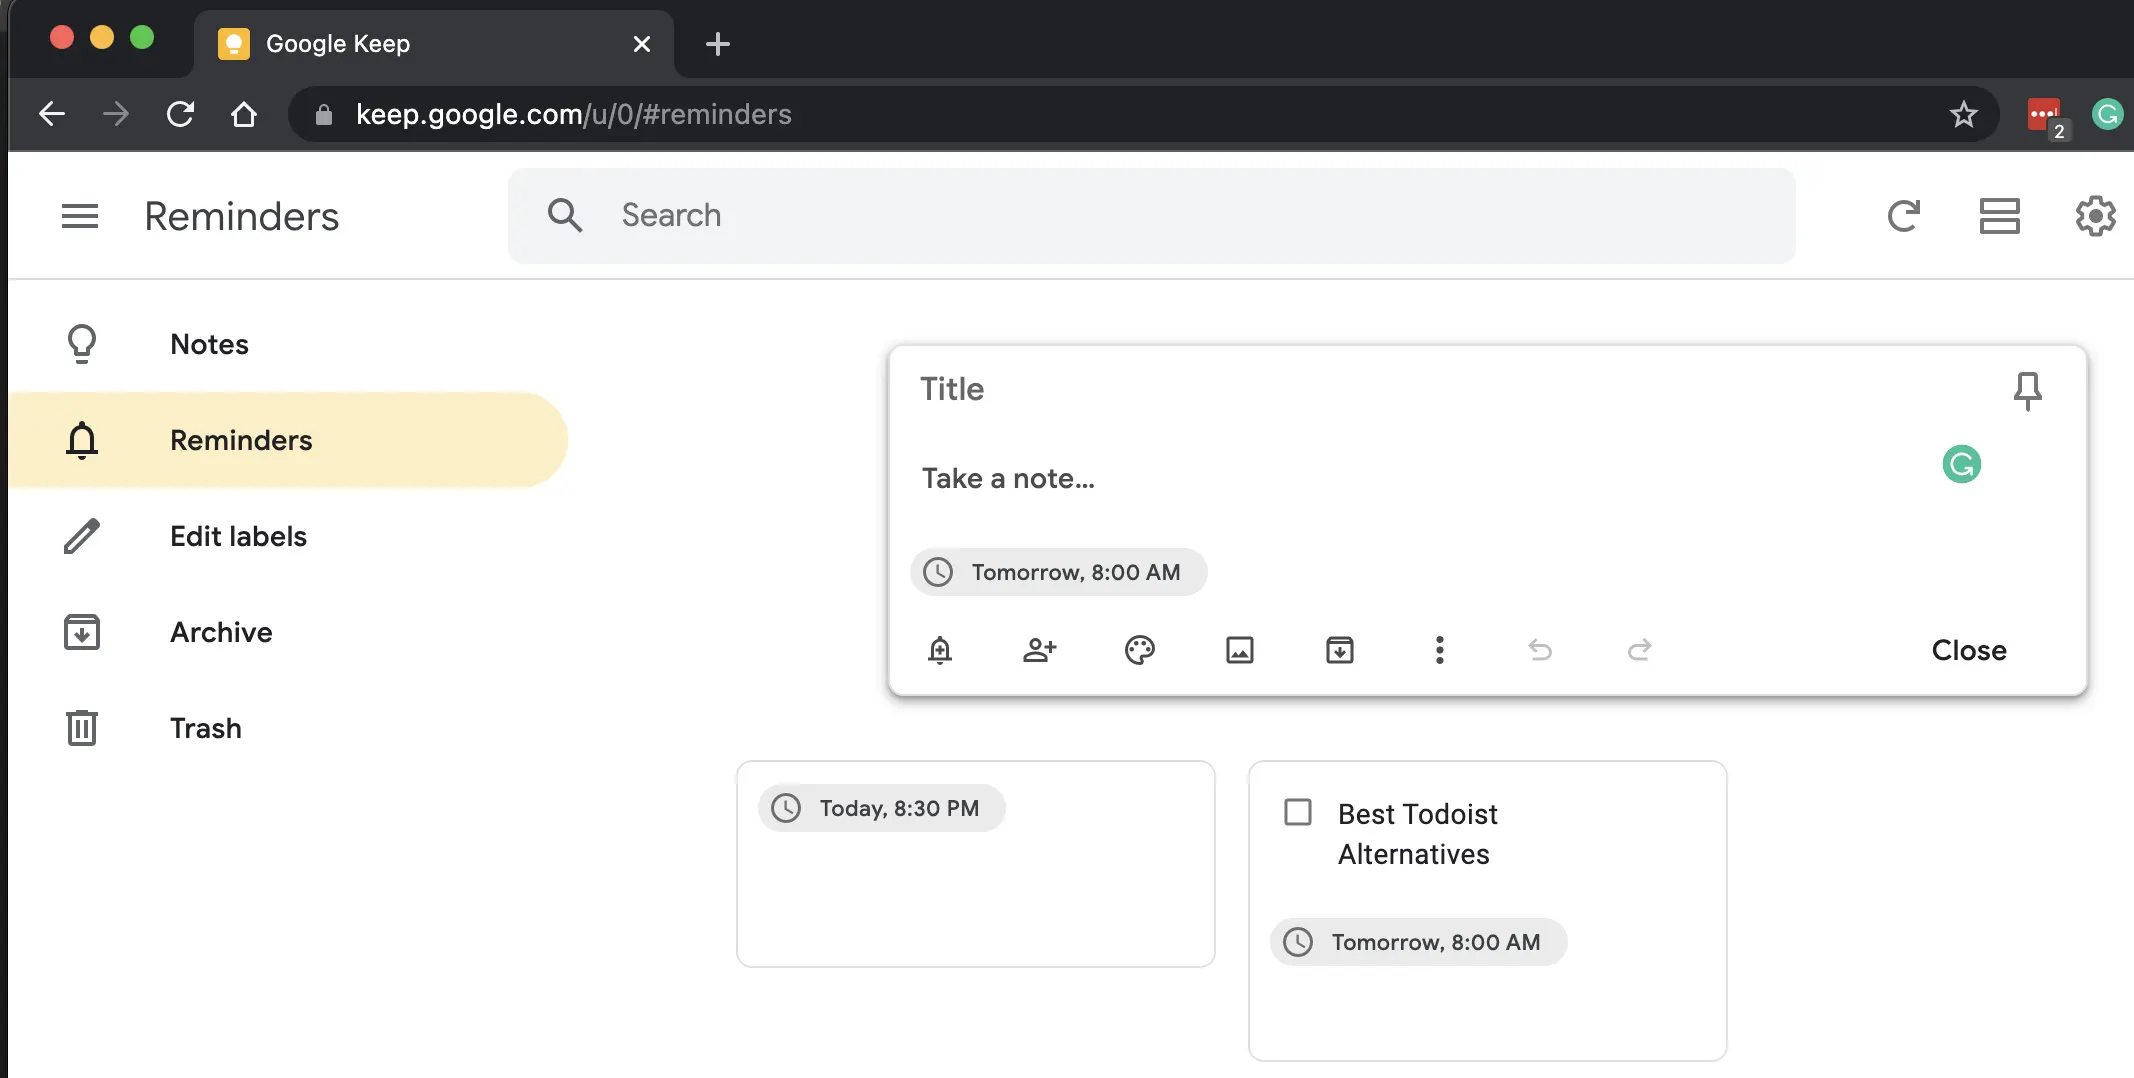The image size is (2134, 1078).
Task: Select Reminders in the sidebar
Action: 288,440
